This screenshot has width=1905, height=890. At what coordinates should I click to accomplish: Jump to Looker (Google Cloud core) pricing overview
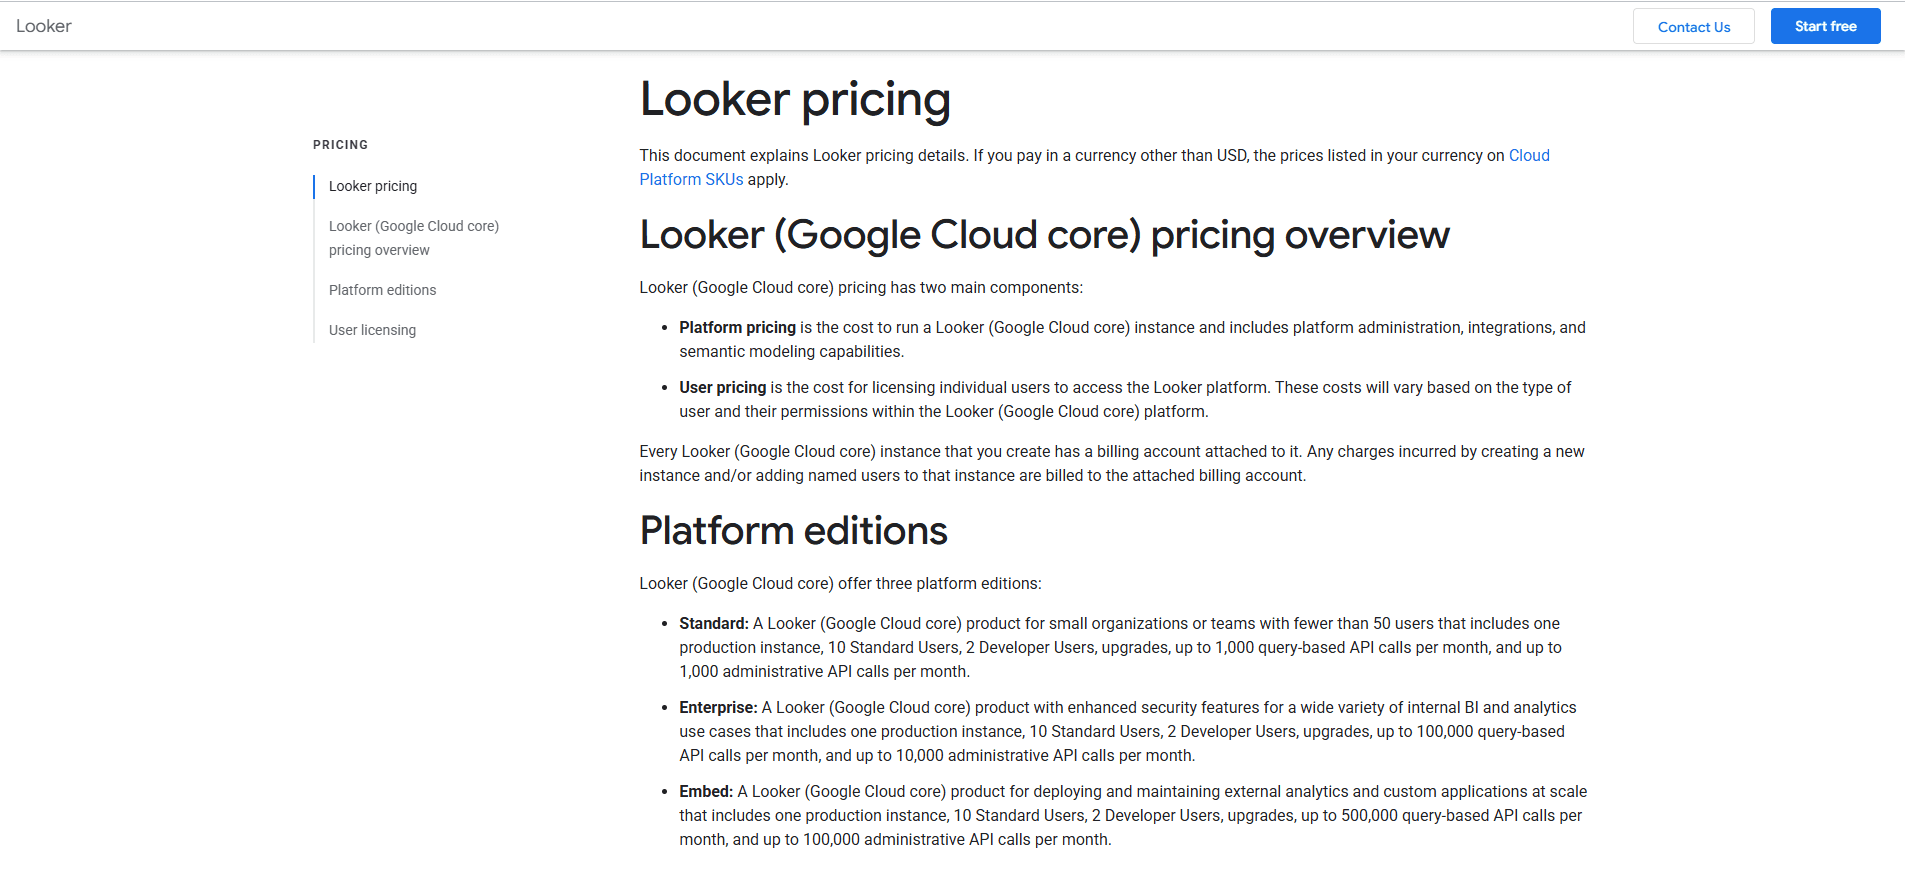coord(413,238)
